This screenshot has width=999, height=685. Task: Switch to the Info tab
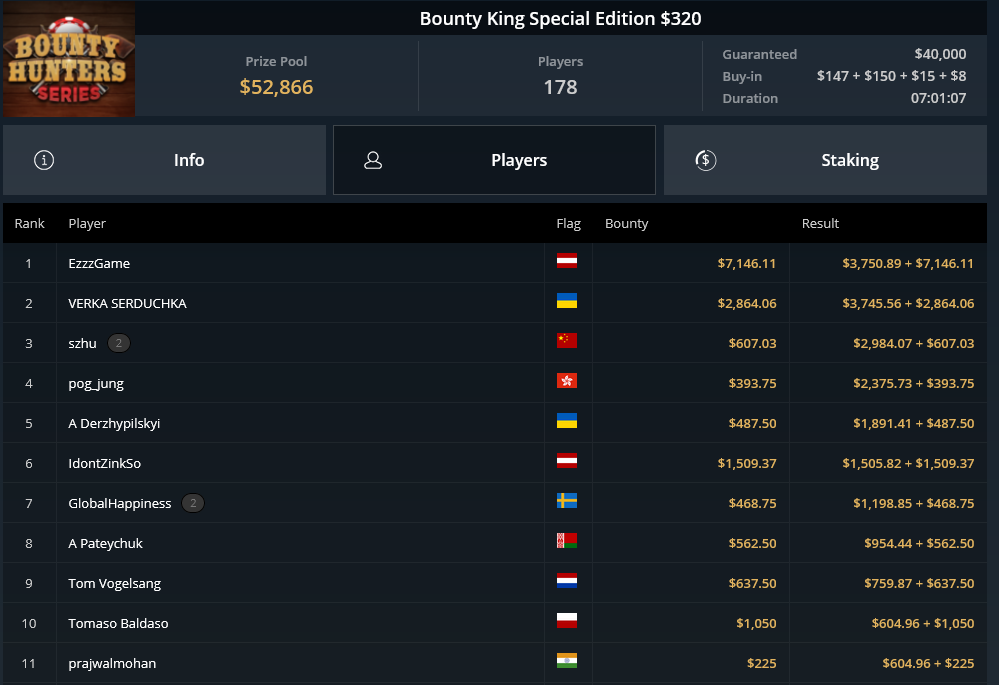point(164,160)
